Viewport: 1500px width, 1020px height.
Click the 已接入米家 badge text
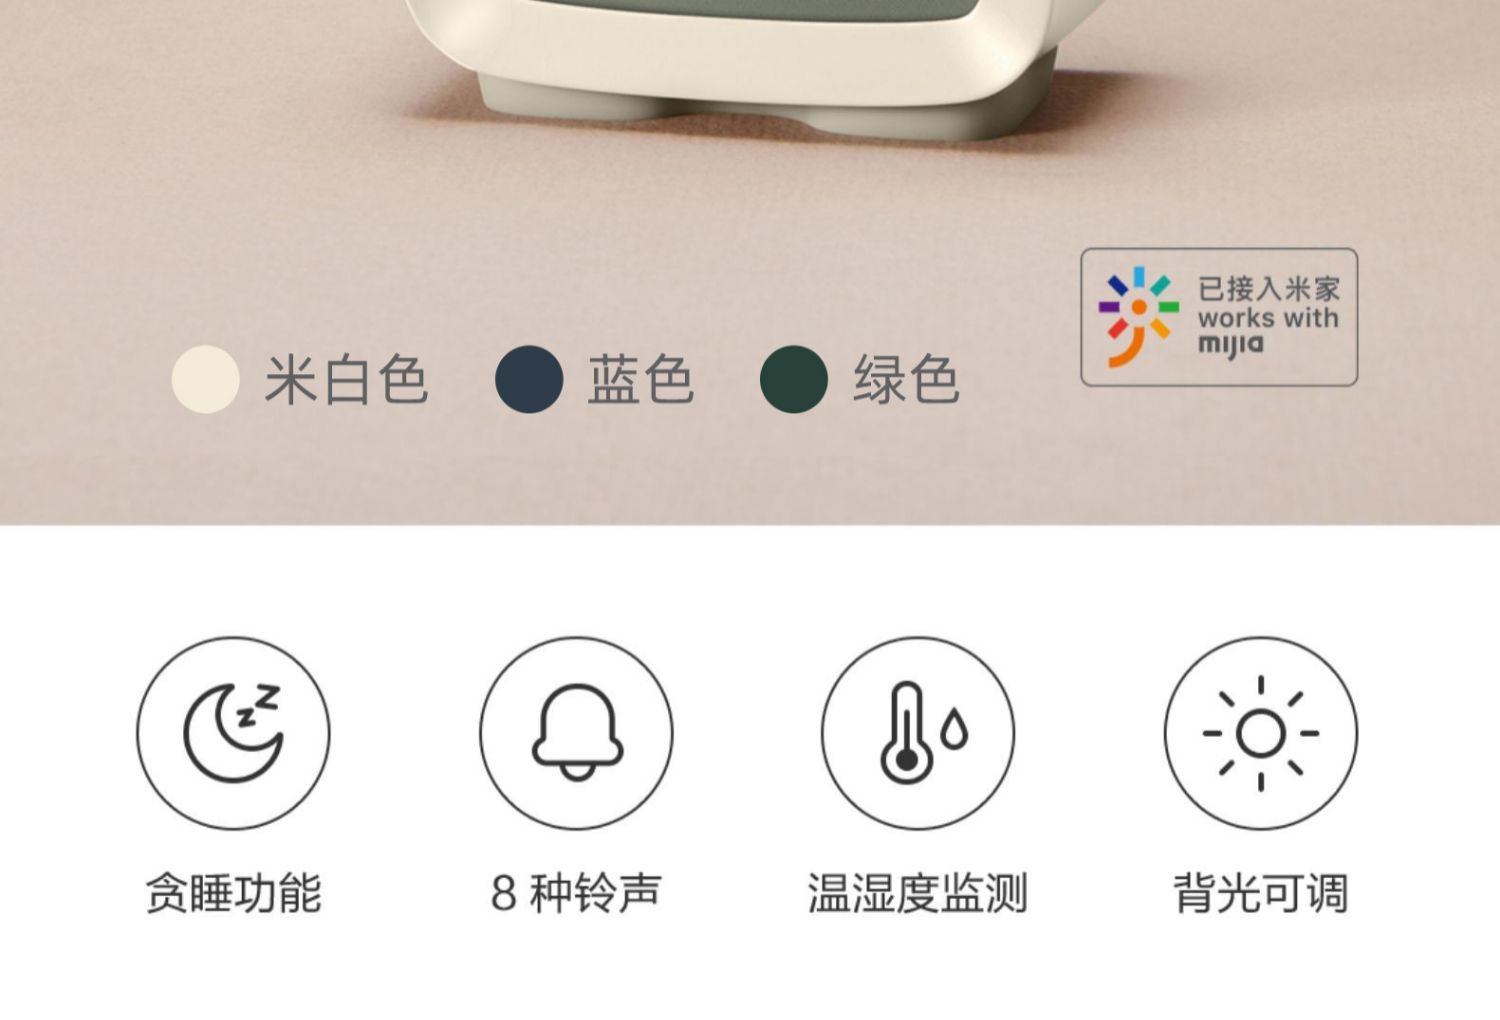(x=1269, y=289)
